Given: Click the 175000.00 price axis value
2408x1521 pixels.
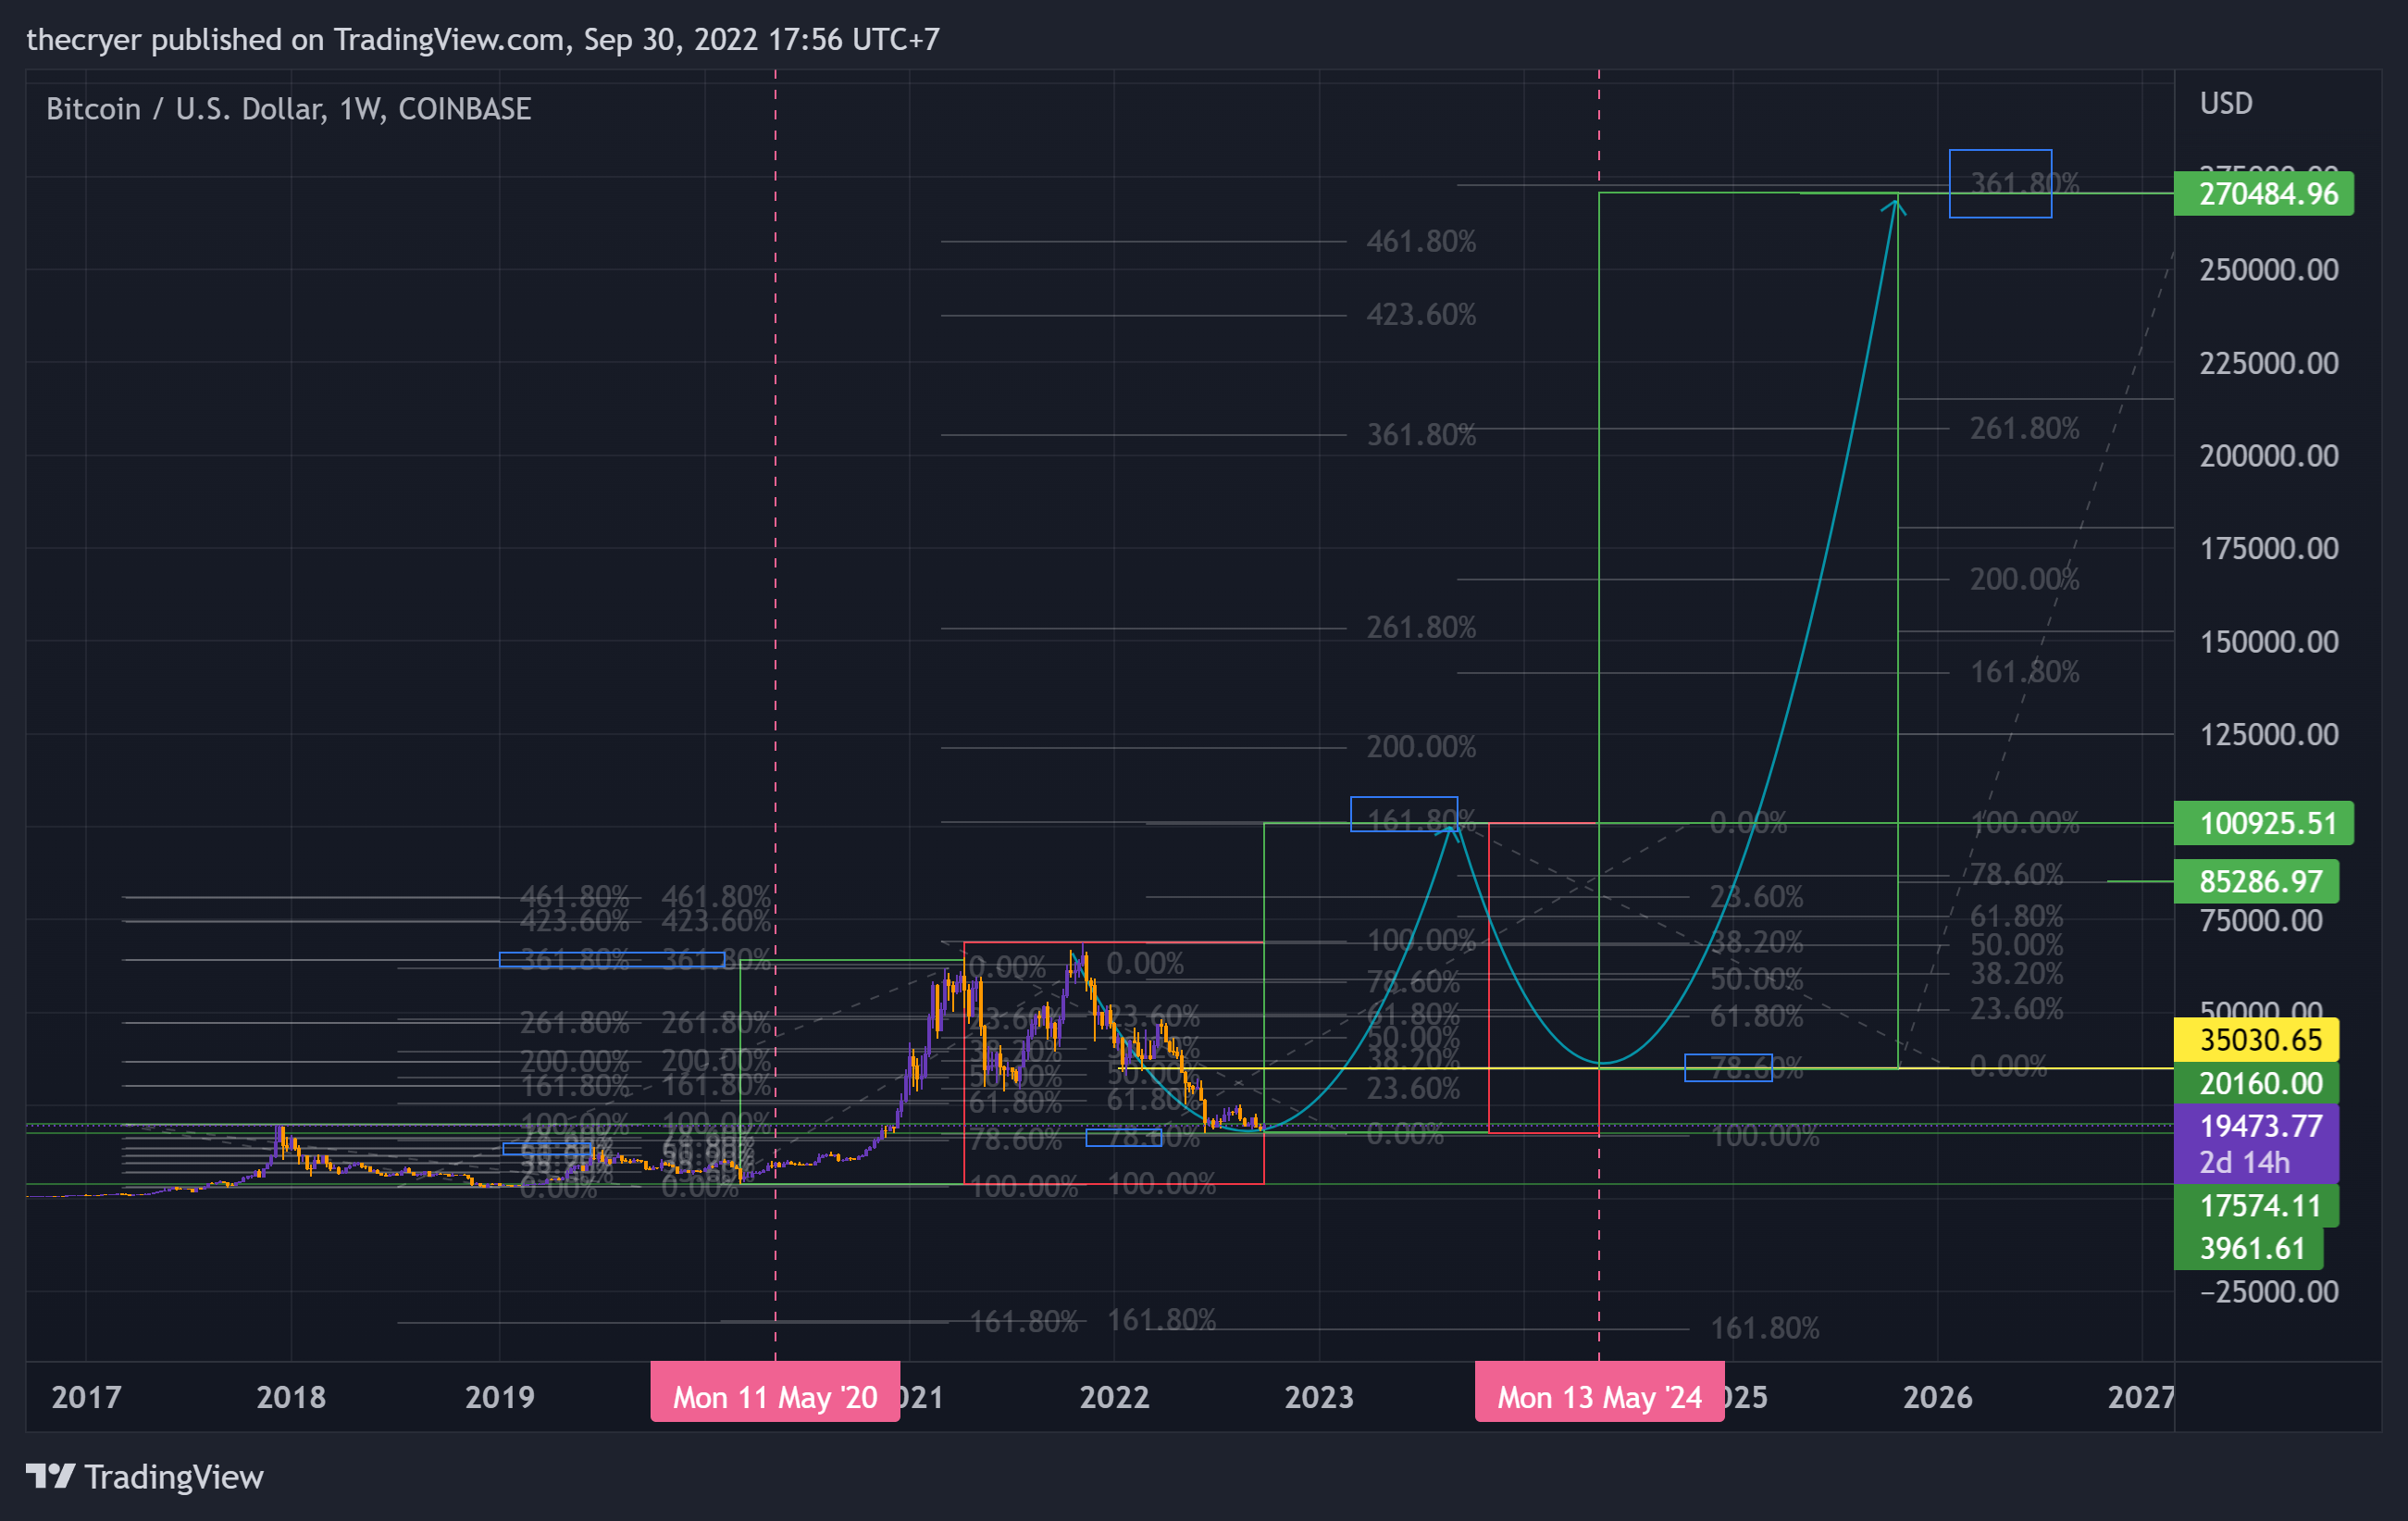Looking at the screenshot, I should [2269, 548].
